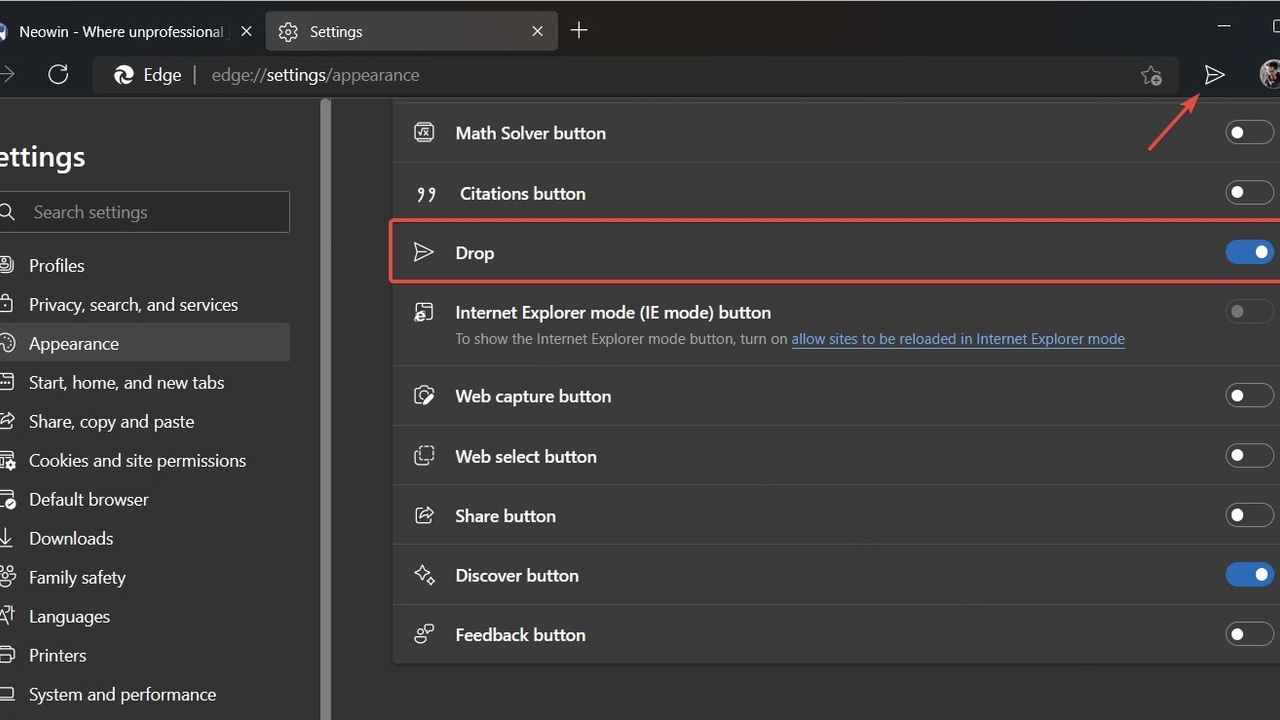Switch on the Citations button toggle
This screenshot has width=1280, height=720.
[x=1249, y=193]
